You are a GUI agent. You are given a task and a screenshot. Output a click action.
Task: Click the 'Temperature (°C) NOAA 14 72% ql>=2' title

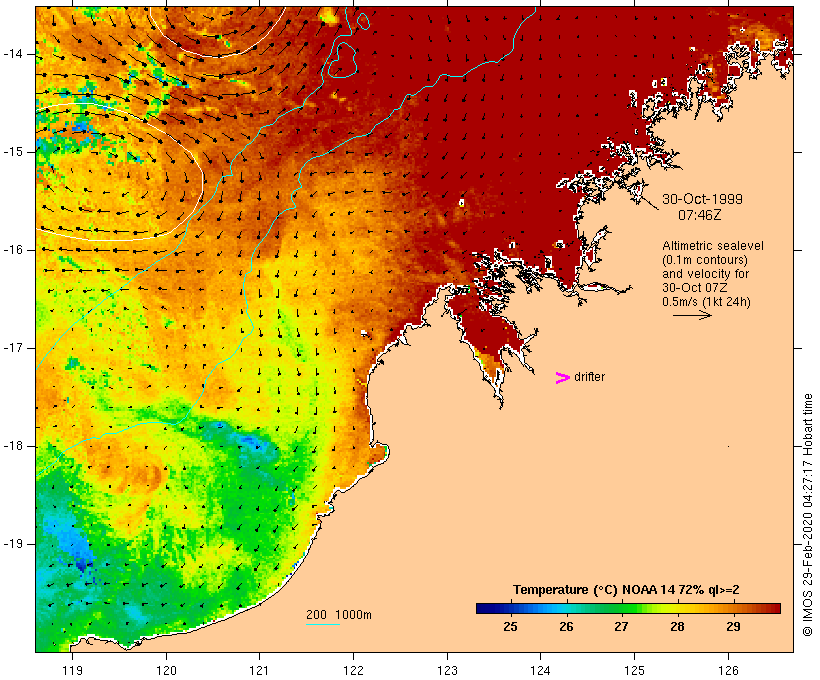click(x=626, y=590)
